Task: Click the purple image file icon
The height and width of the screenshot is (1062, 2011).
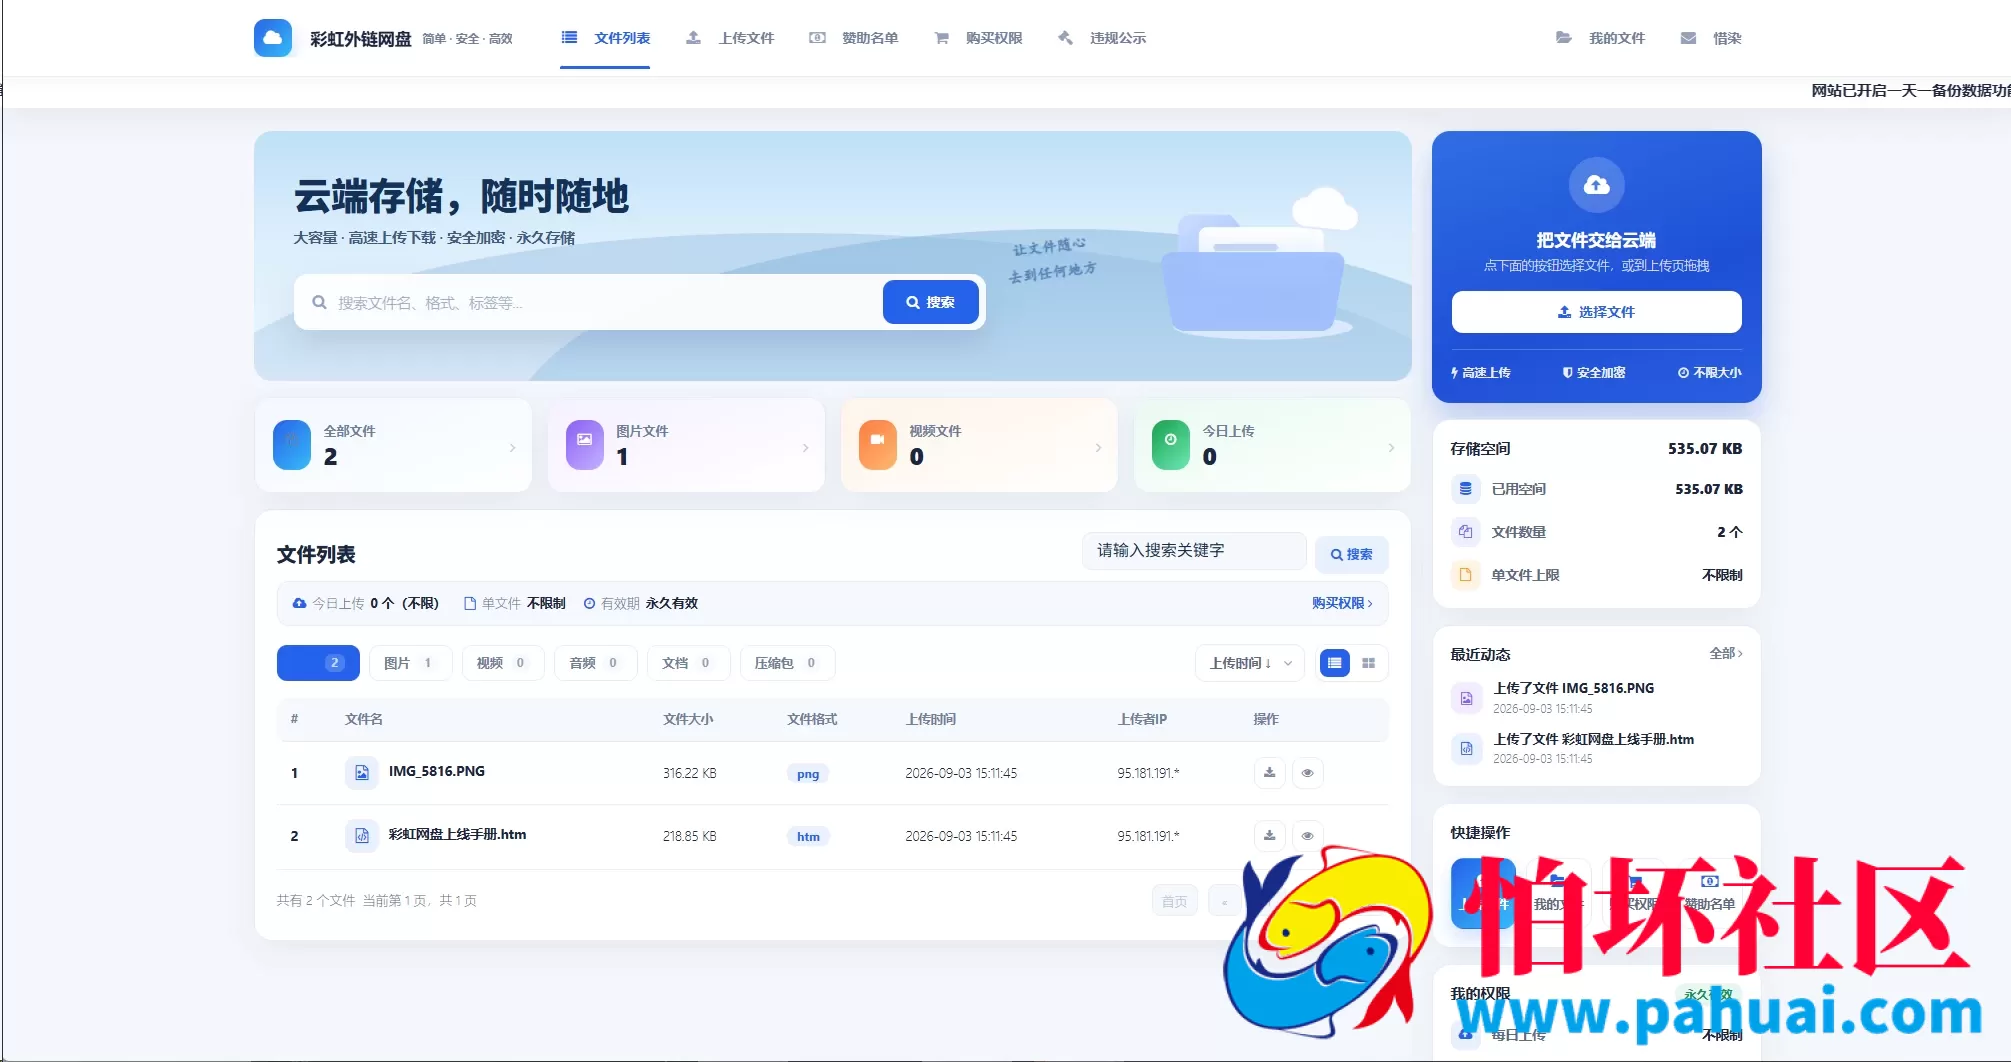Action: (x=585, y=445)
